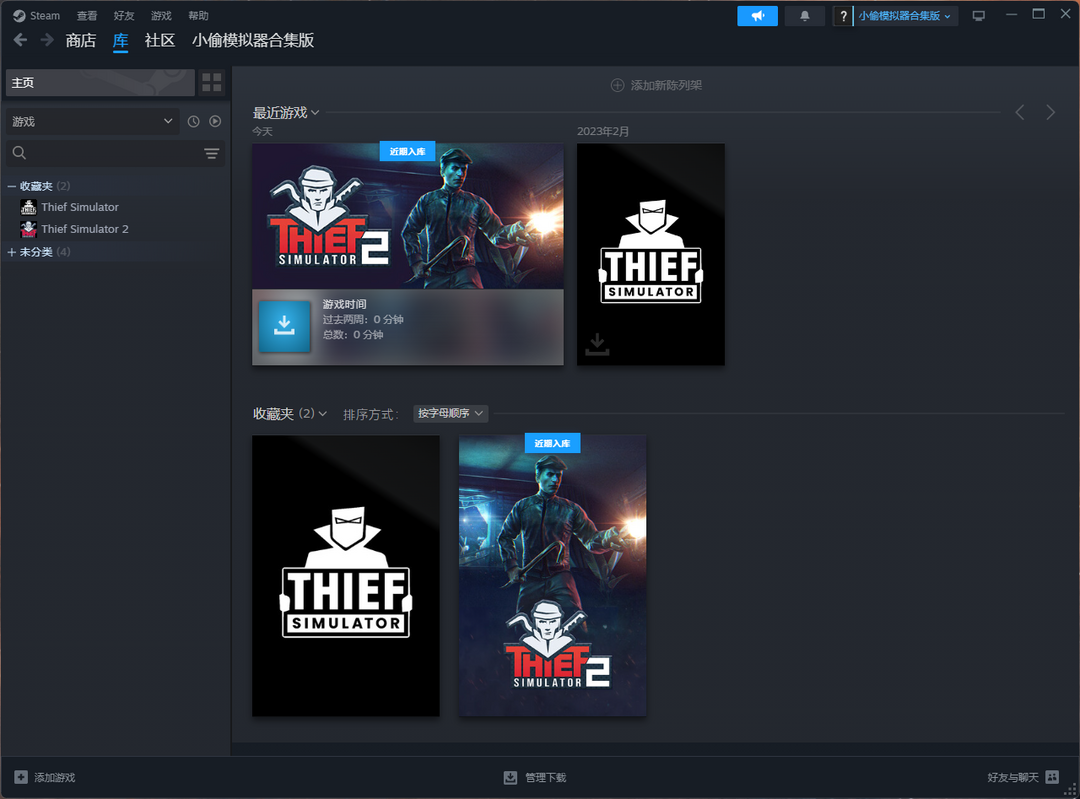Click Thief Simulator sidebar game icon
Screen dimensions: 1080x799
[28, 207]
